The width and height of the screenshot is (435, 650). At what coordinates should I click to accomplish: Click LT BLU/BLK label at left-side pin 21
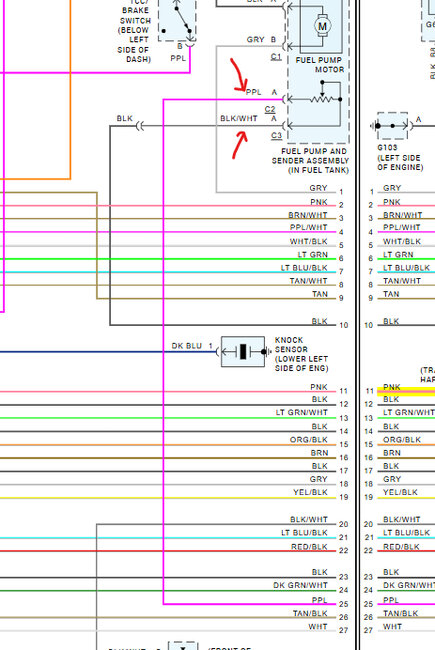(304, 533)
